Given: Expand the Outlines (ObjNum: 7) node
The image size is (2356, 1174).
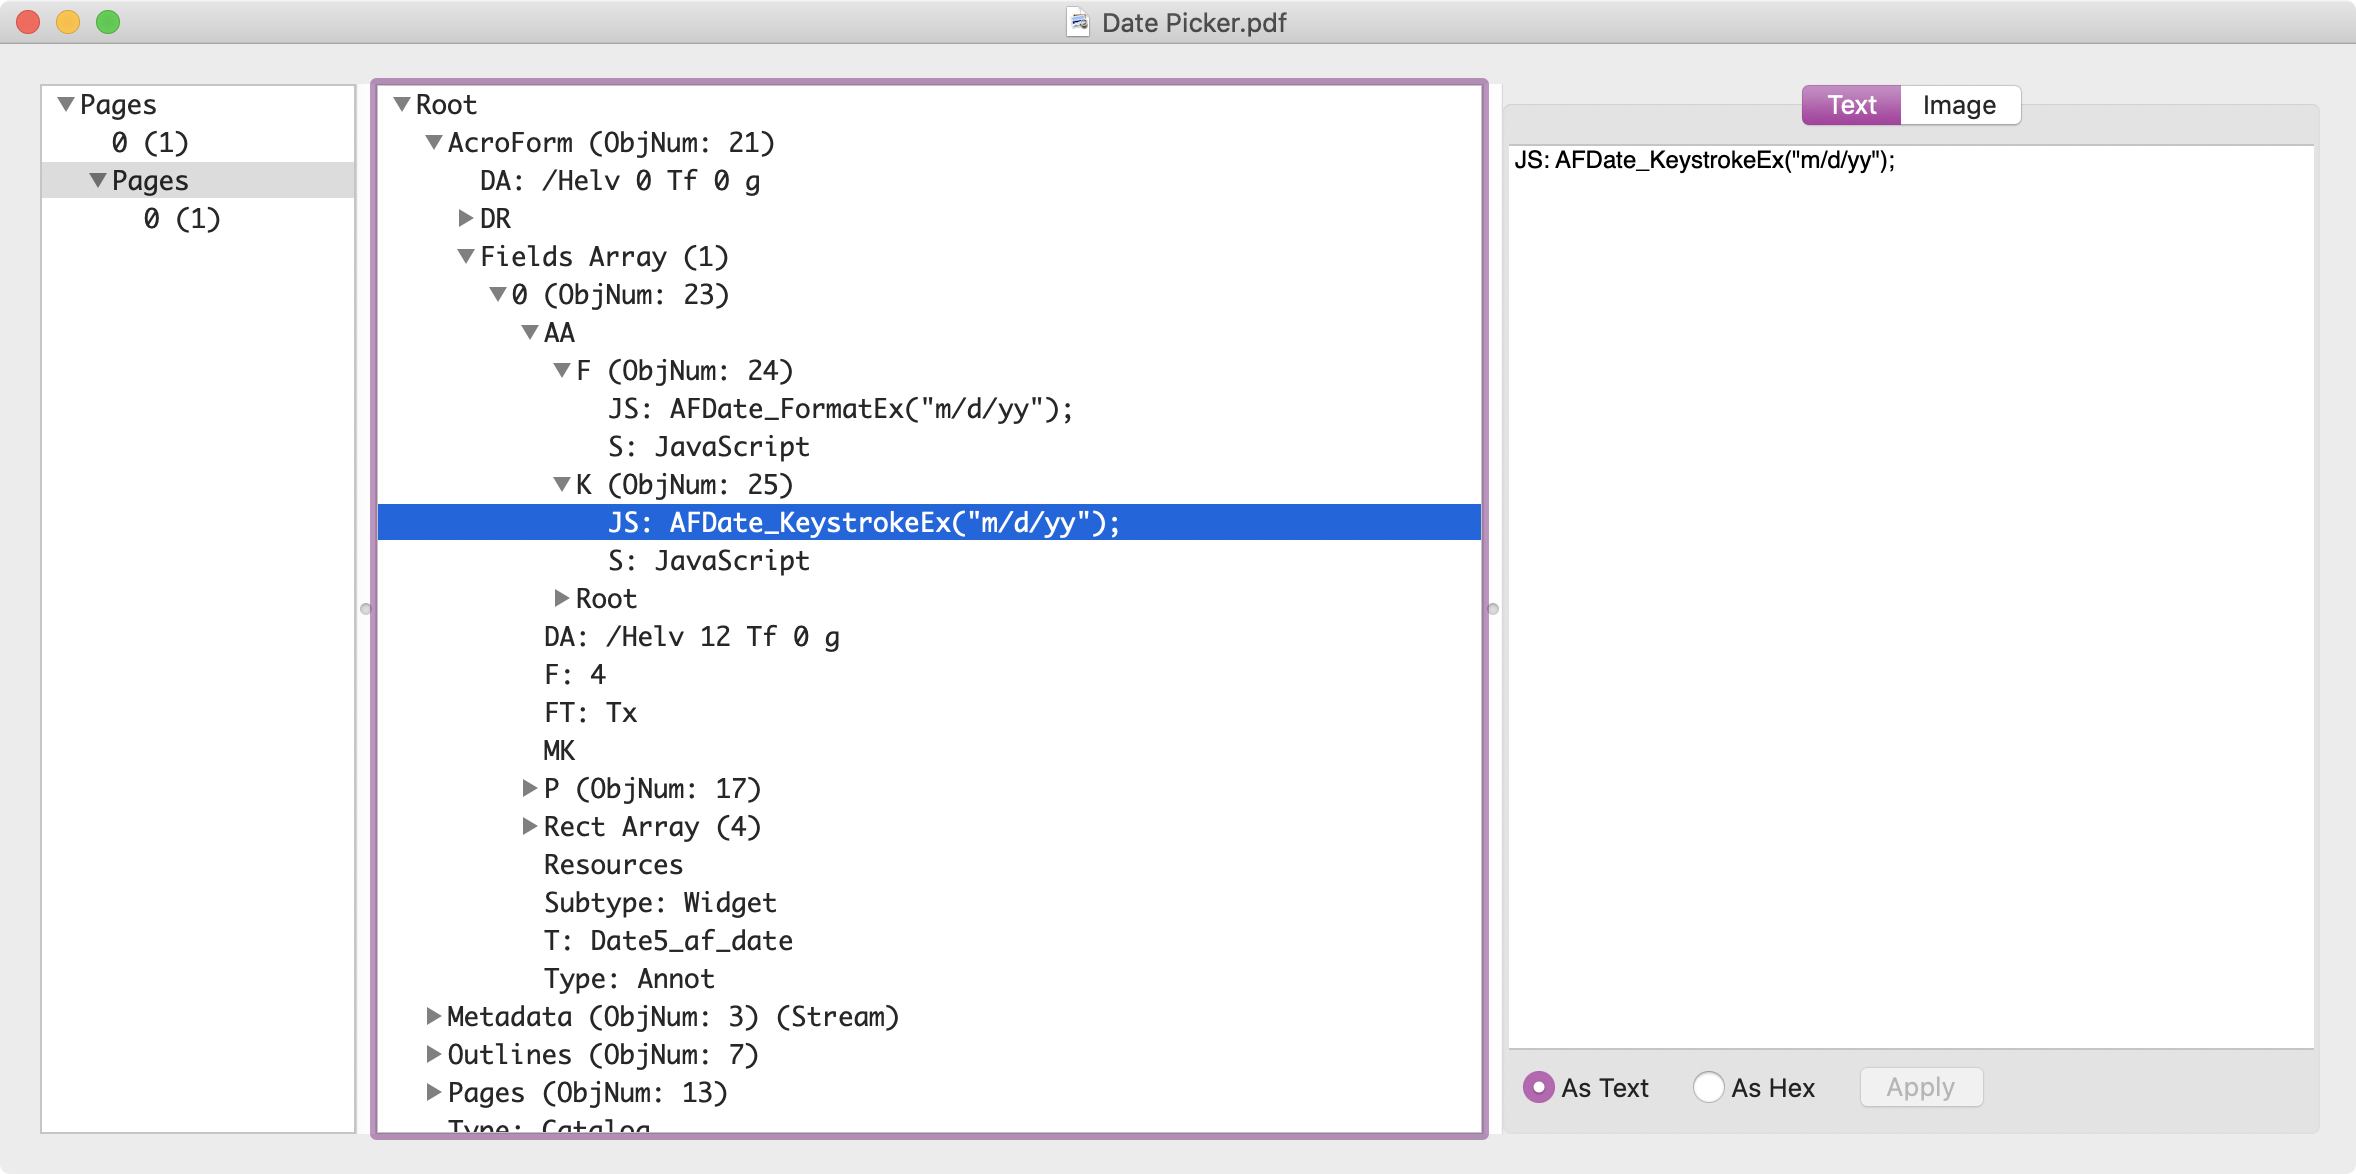Looking at the screenshot, I should tap(432, 1054).
